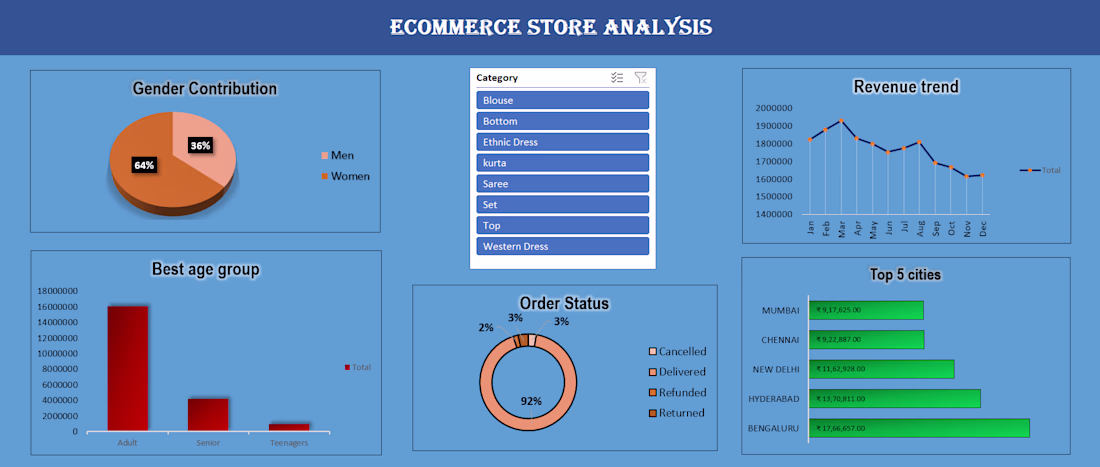Click the BENGALURU city label
Viewport: 1100px width, 467px height.
772,428
